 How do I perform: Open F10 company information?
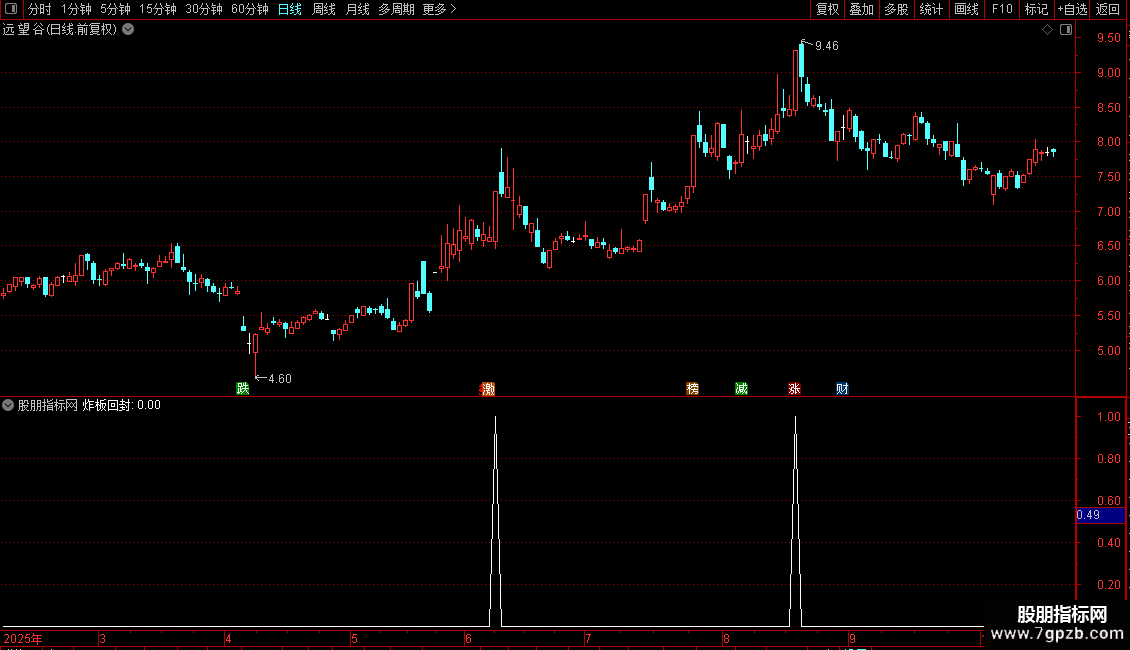[x=1002, y=9]
